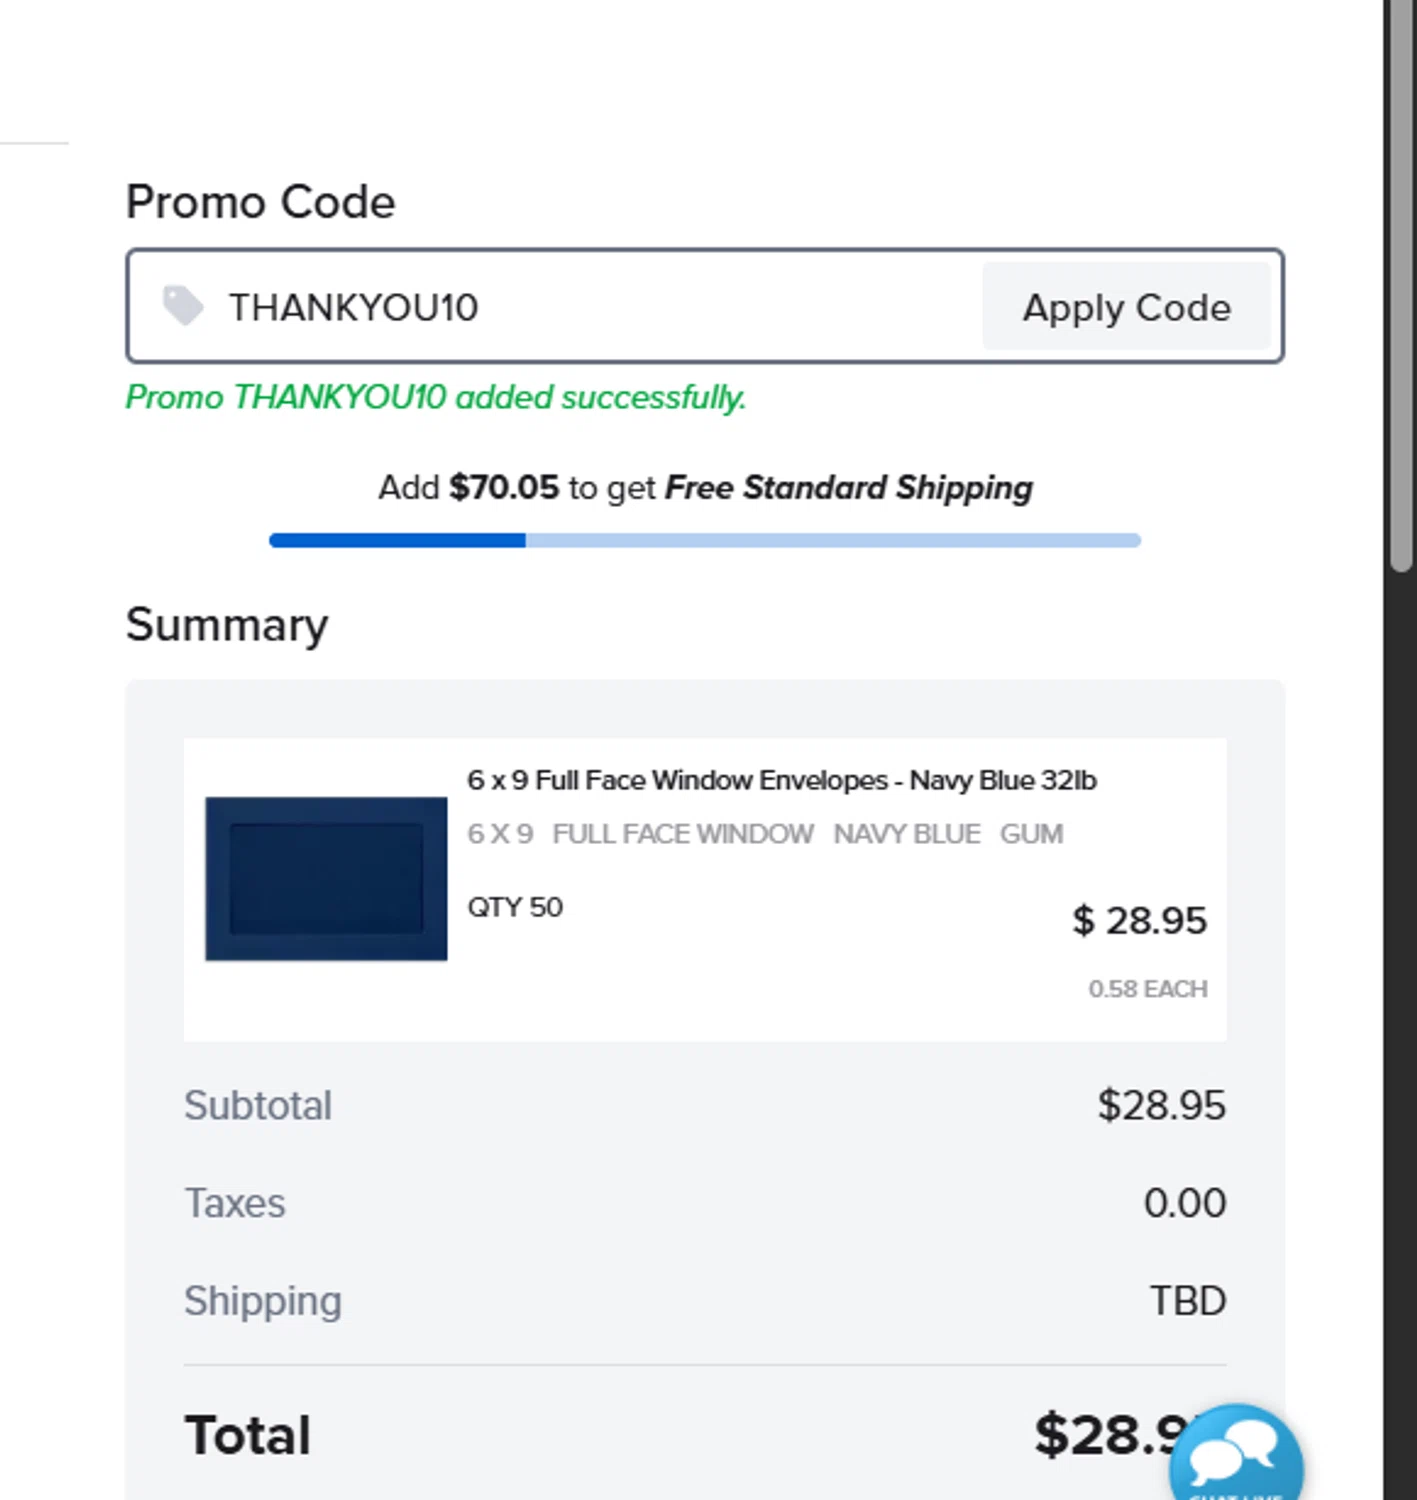Open the 6 x 9 Full Face Window Envelopes title
Image resolution: width=1417 pixels, height=1500 pixels.
[x=781, y=780]
